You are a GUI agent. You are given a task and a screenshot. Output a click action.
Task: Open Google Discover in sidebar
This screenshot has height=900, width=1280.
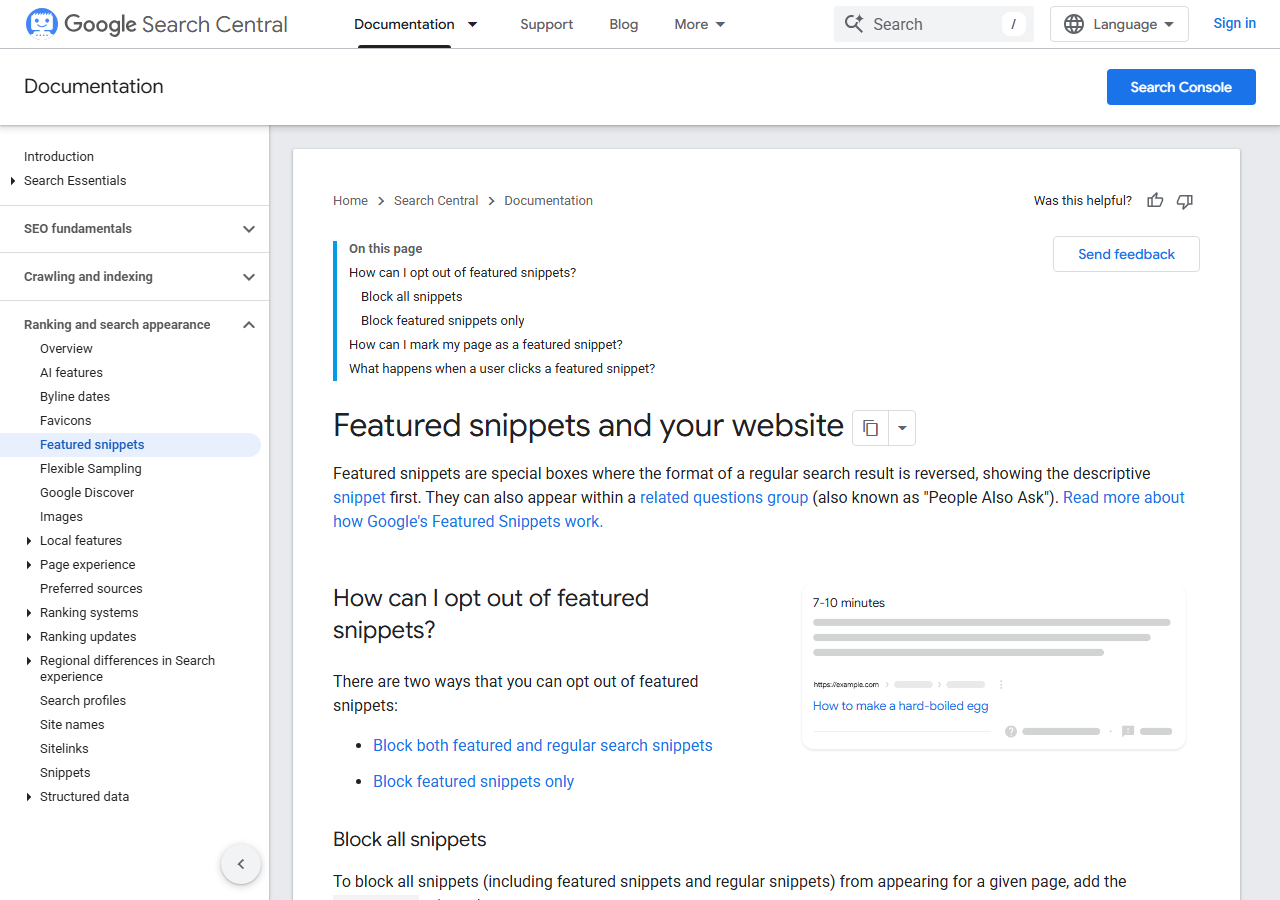87,493
